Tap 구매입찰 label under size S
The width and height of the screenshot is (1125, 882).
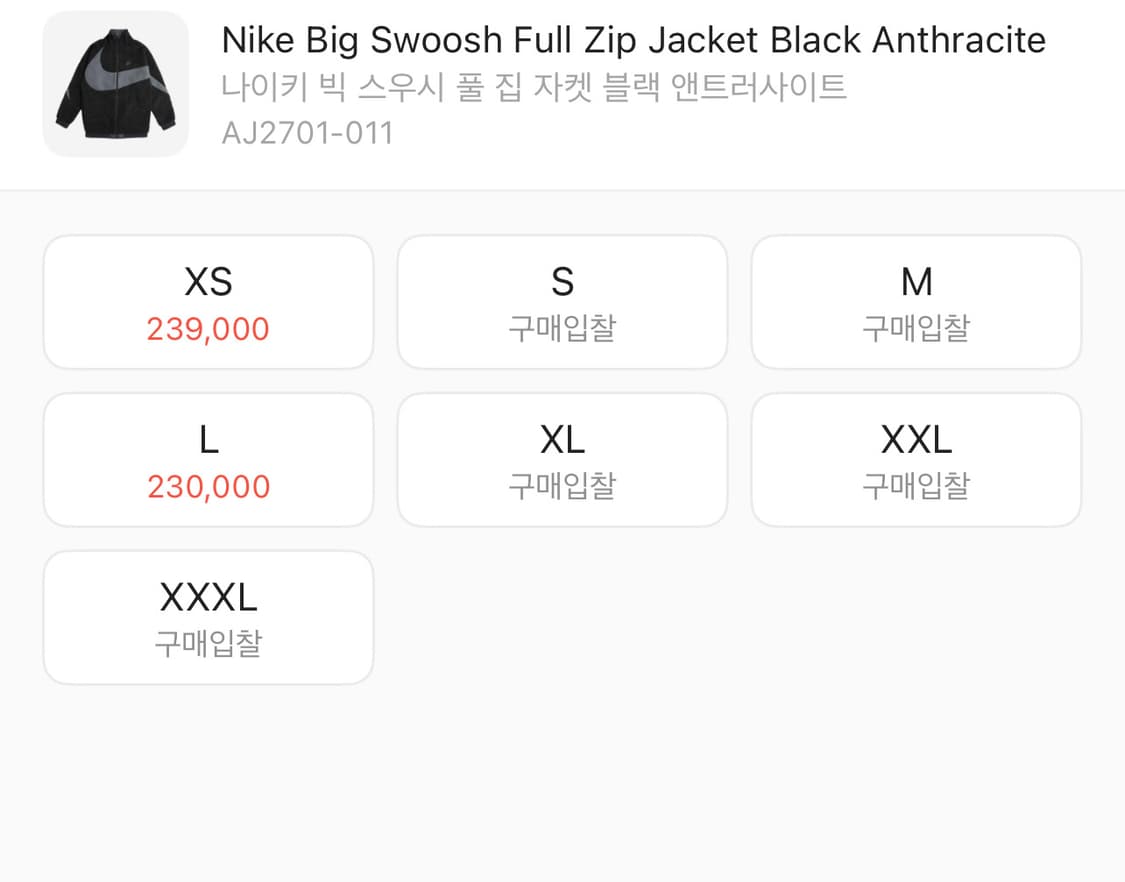[562, 329]
